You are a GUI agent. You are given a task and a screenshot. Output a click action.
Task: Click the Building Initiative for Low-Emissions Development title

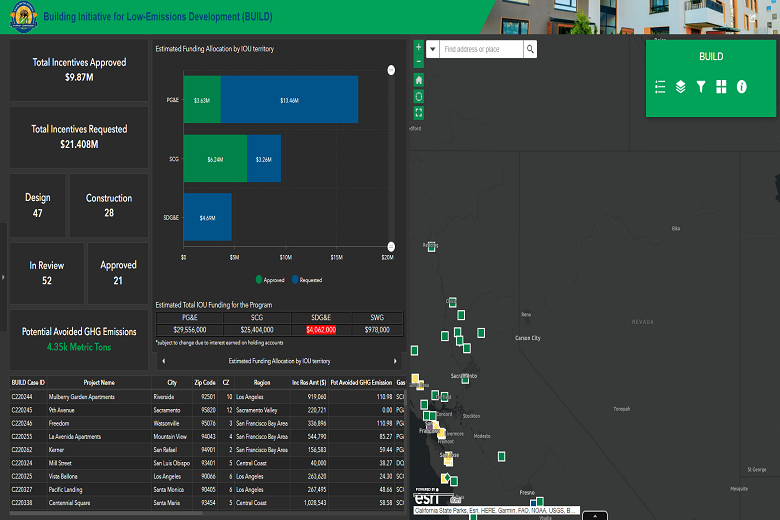tap(158, 16)
